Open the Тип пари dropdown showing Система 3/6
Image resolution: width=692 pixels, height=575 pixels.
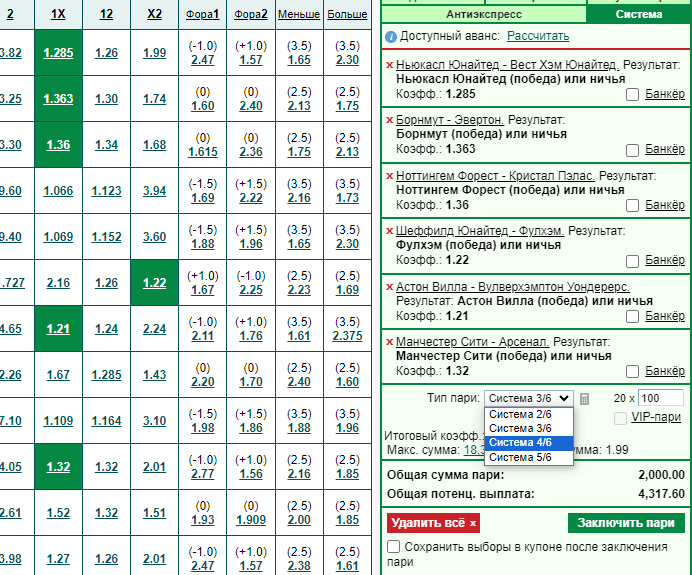(529, 398)
